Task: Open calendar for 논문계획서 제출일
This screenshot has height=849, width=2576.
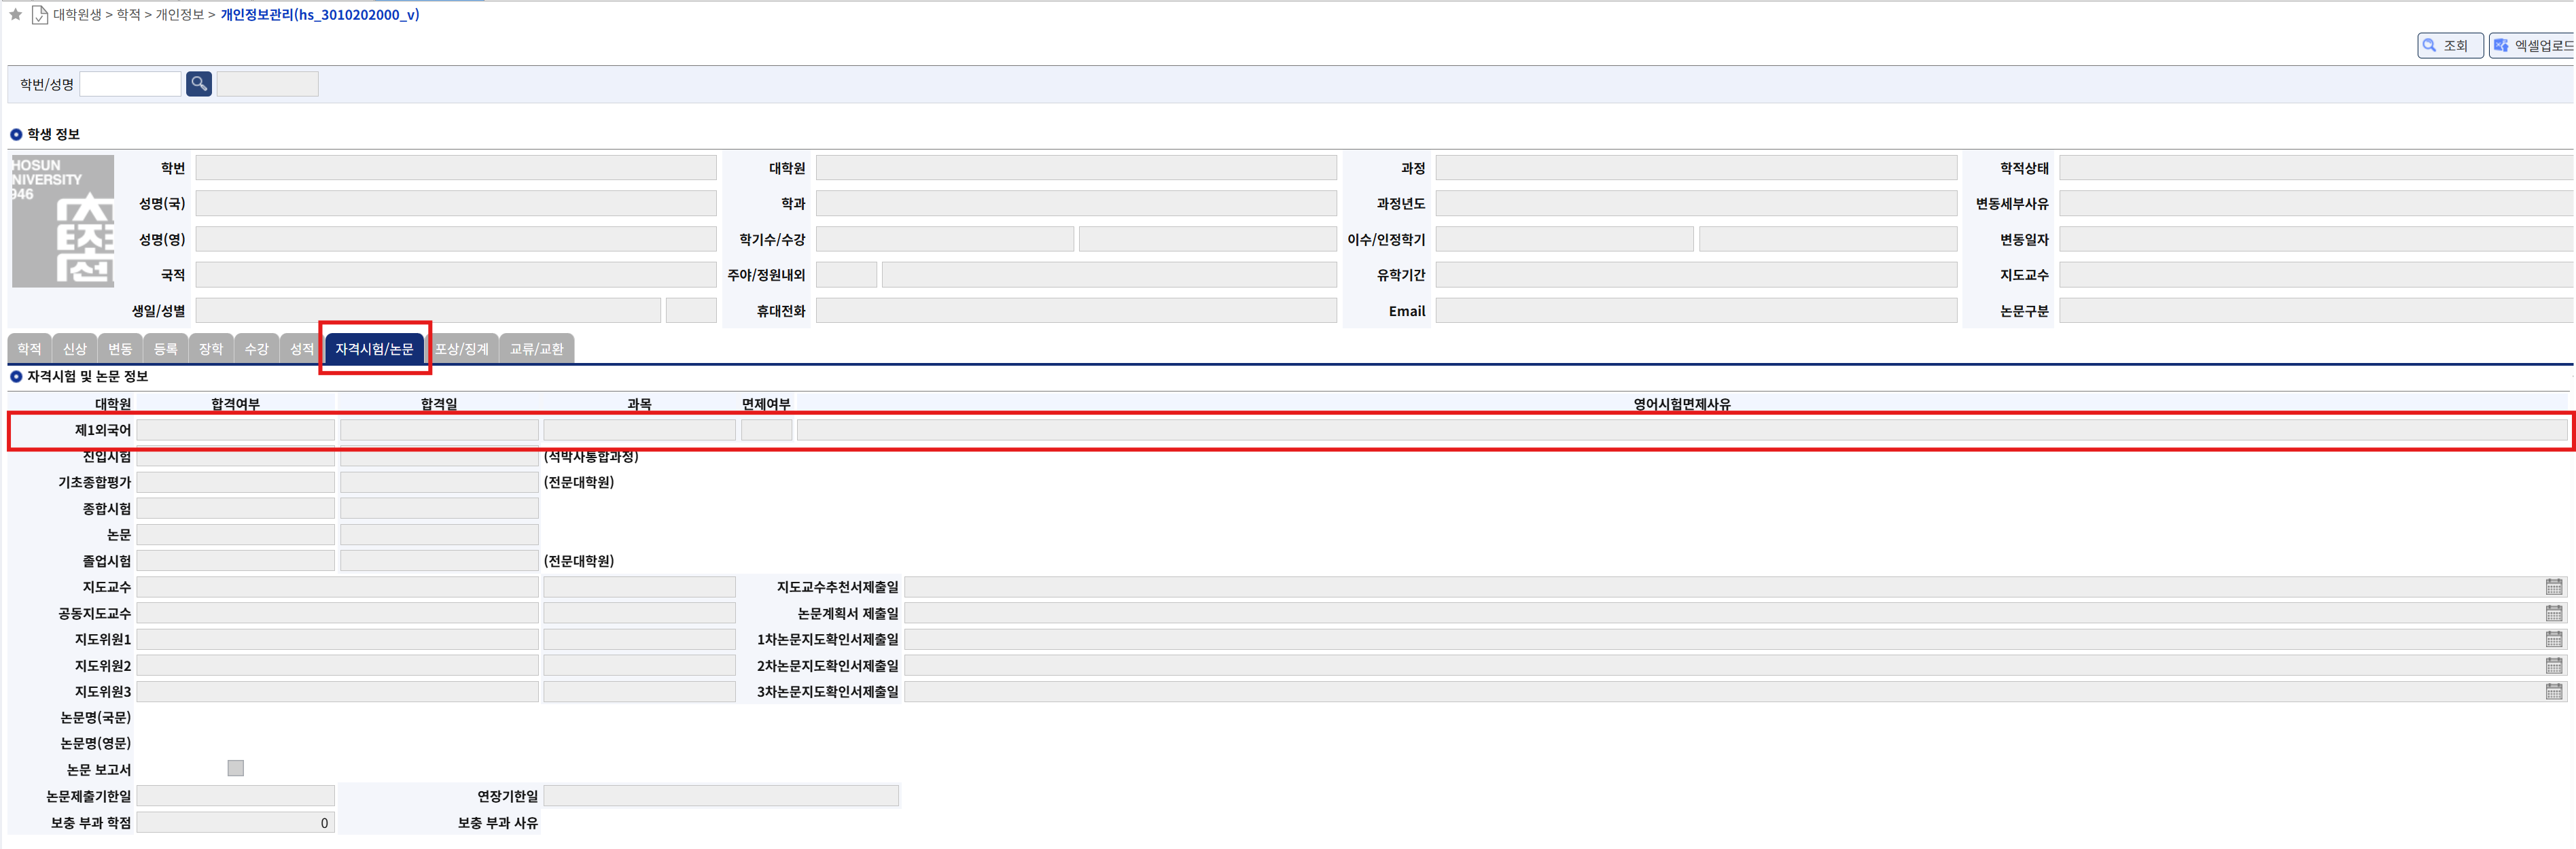Action: click(x=2553, y=613)
